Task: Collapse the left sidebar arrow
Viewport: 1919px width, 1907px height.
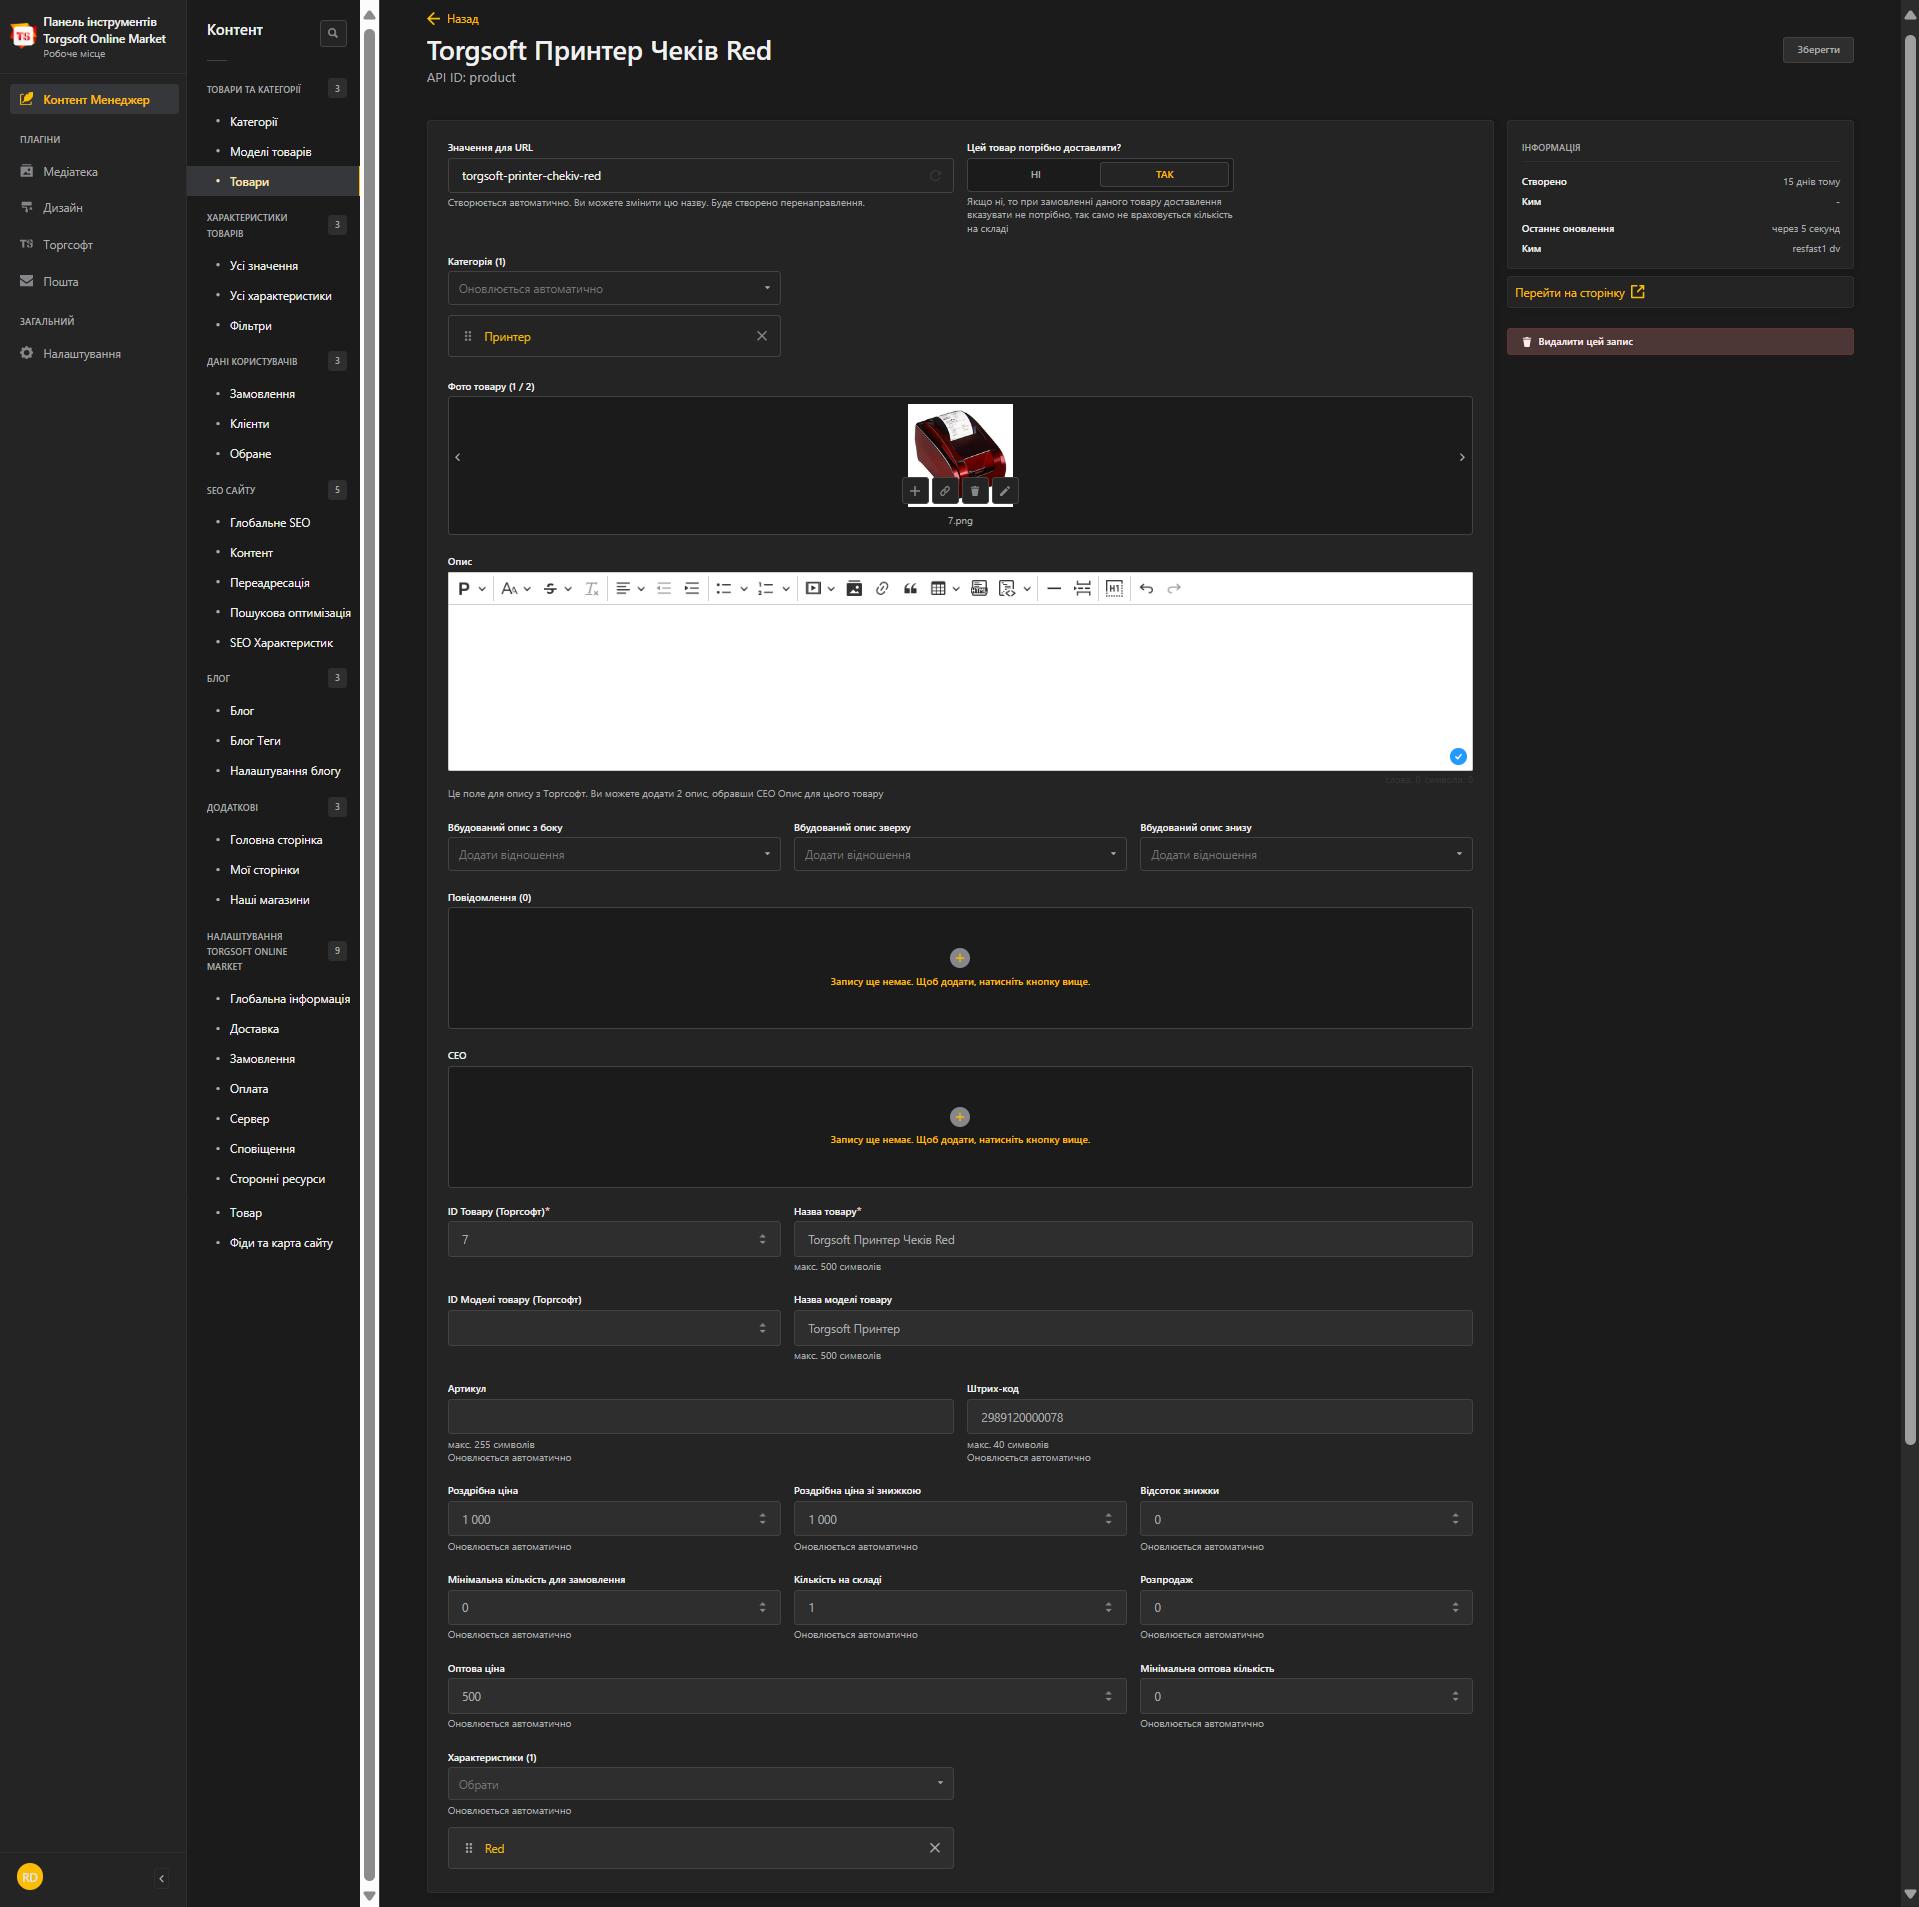Action: (x=162, y=1878)
